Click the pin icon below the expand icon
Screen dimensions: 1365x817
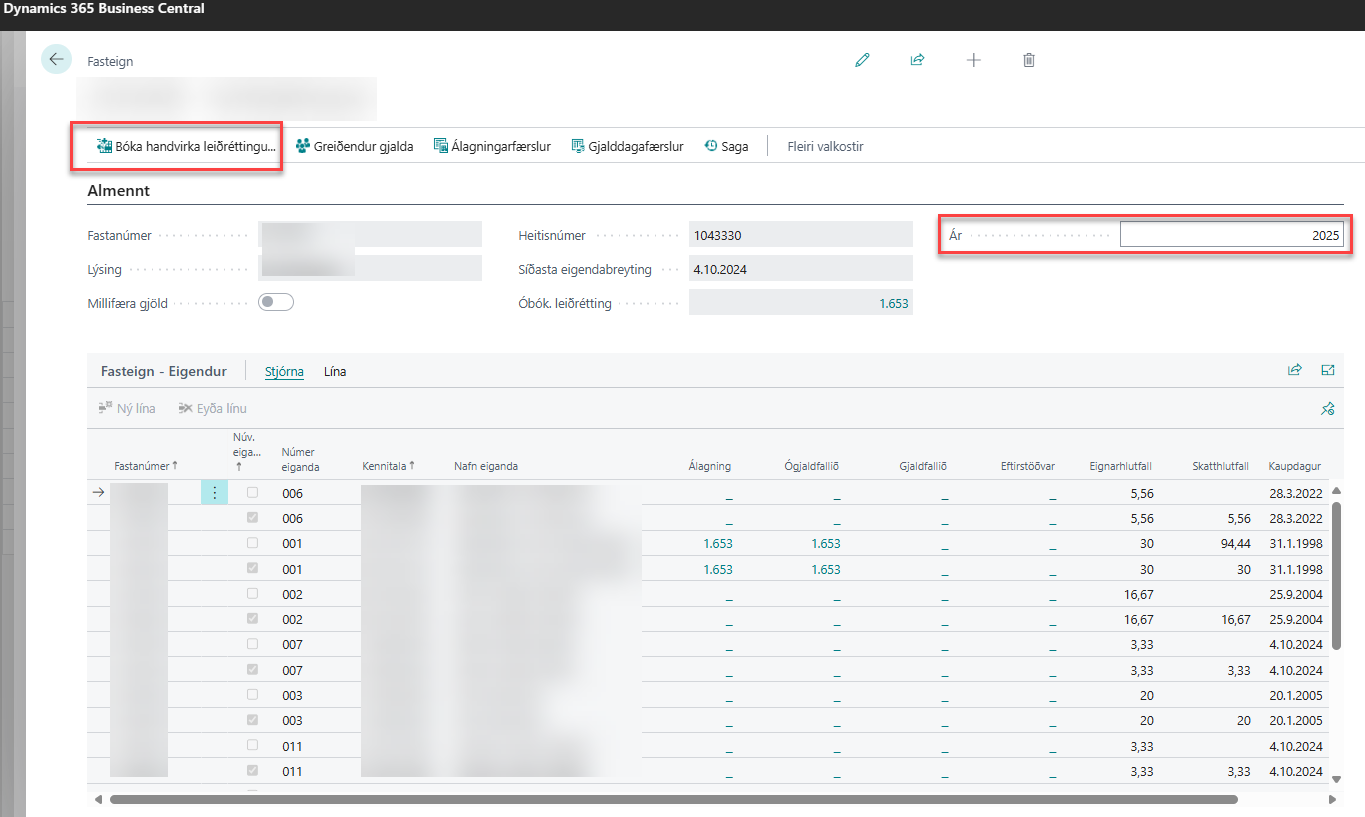1328,408
